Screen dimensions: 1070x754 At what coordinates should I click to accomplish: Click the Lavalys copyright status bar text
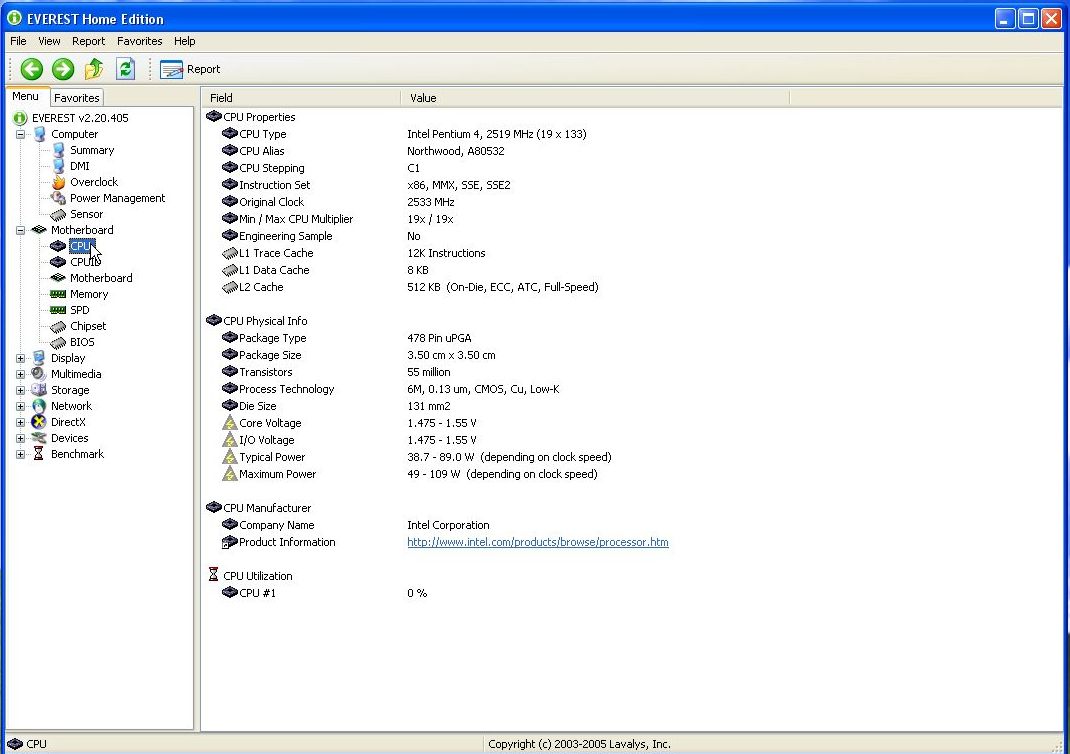coord(579,744)
